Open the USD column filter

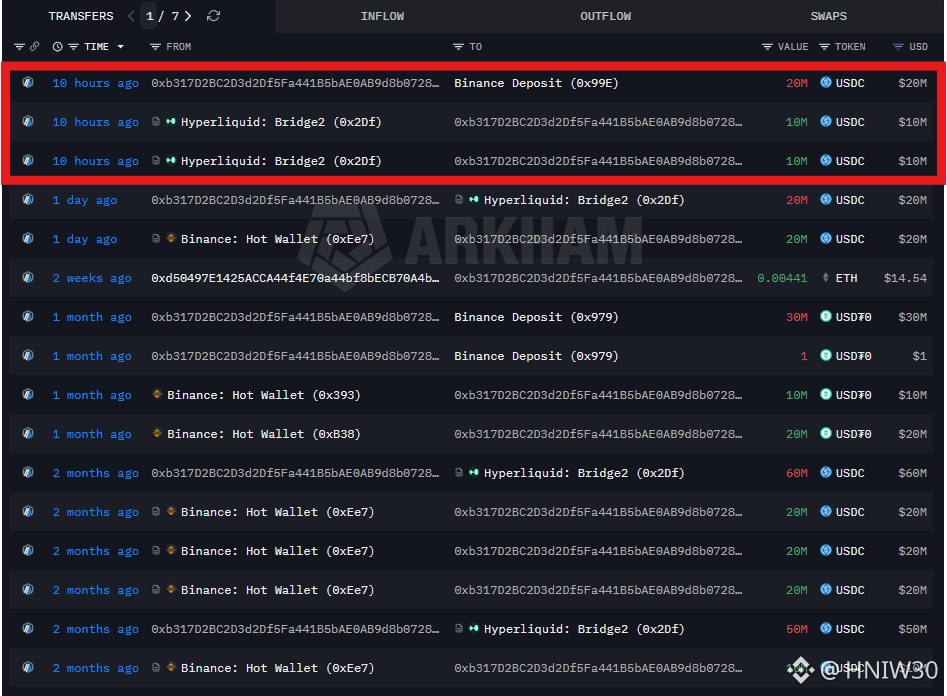coord(897,47)
